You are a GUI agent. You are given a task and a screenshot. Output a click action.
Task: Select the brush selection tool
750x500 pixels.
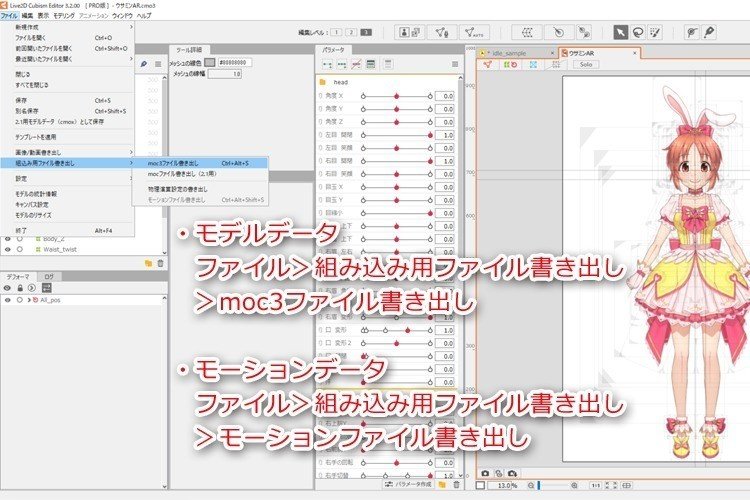tap(655, 33)
